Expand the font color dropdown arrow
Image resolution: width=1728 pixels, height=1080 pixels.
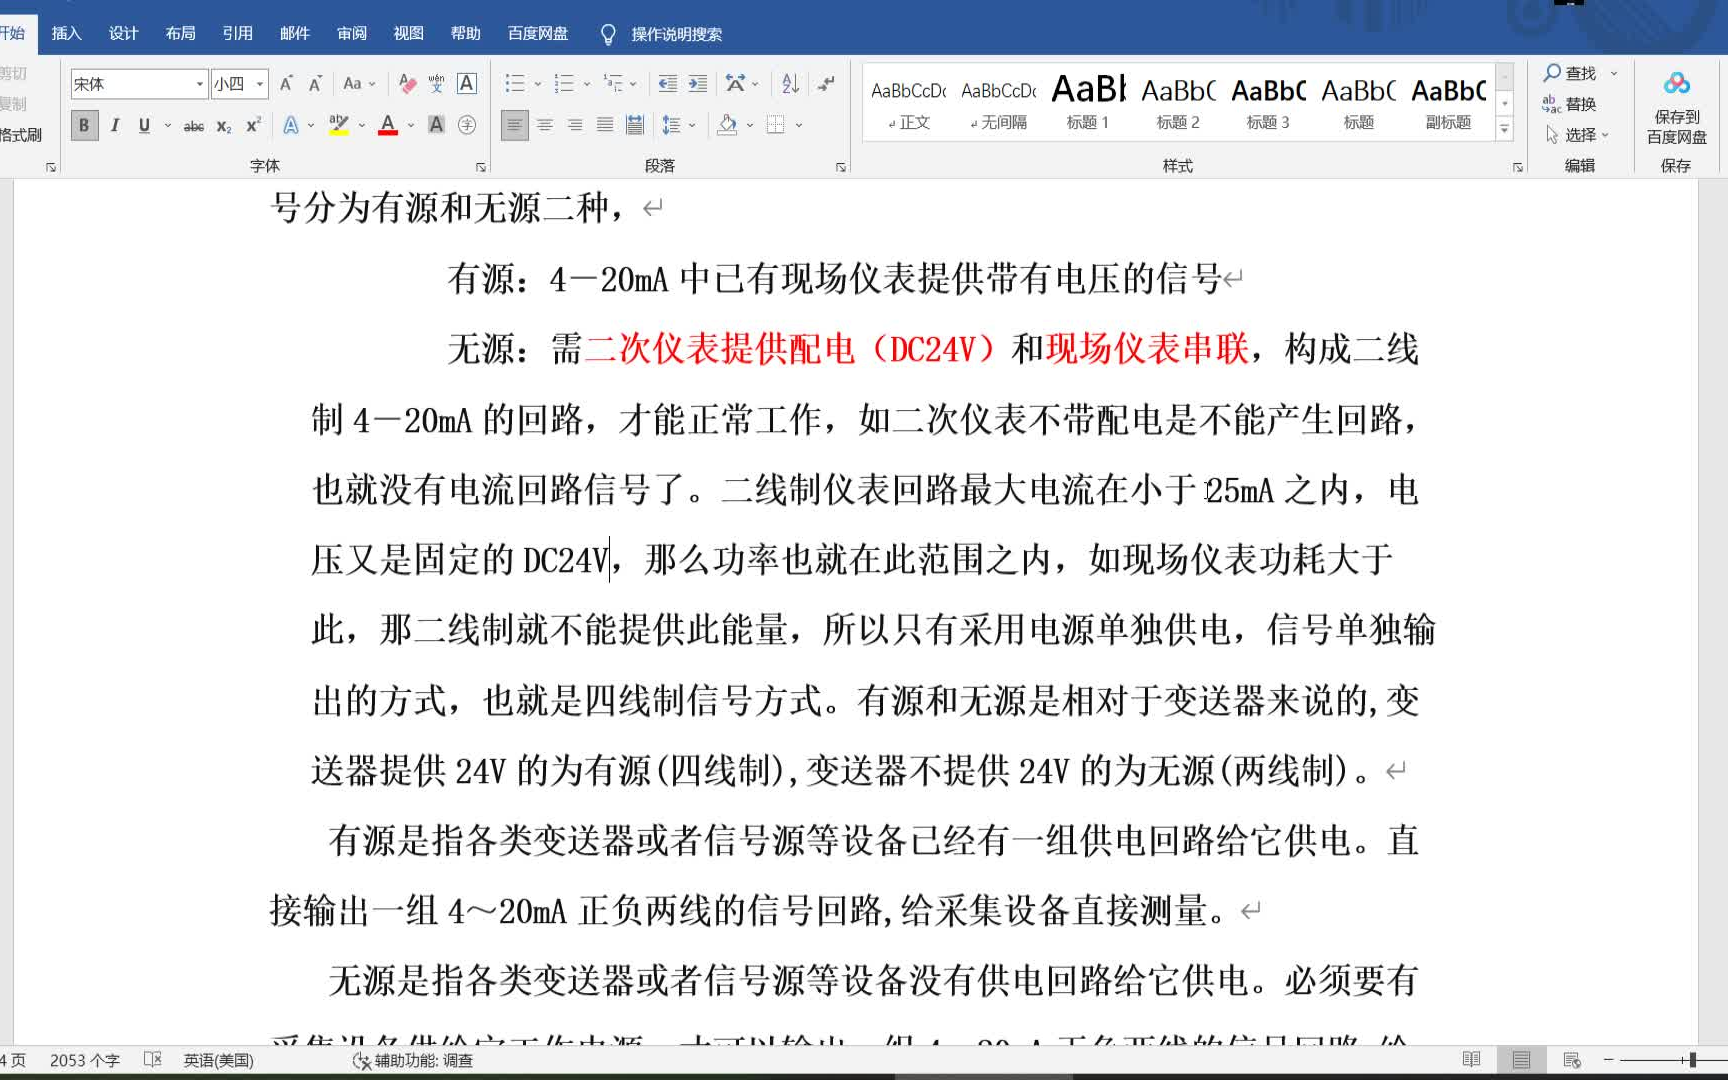[x=411, y=126]
